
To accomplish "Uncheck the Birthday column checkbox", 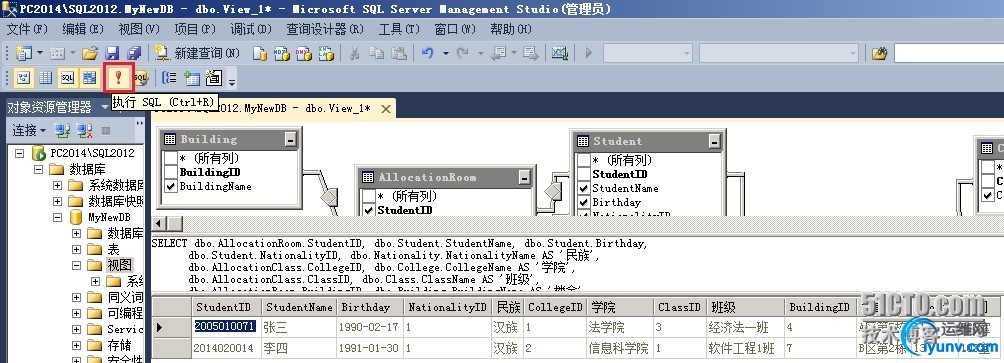I will click(583, 202).
